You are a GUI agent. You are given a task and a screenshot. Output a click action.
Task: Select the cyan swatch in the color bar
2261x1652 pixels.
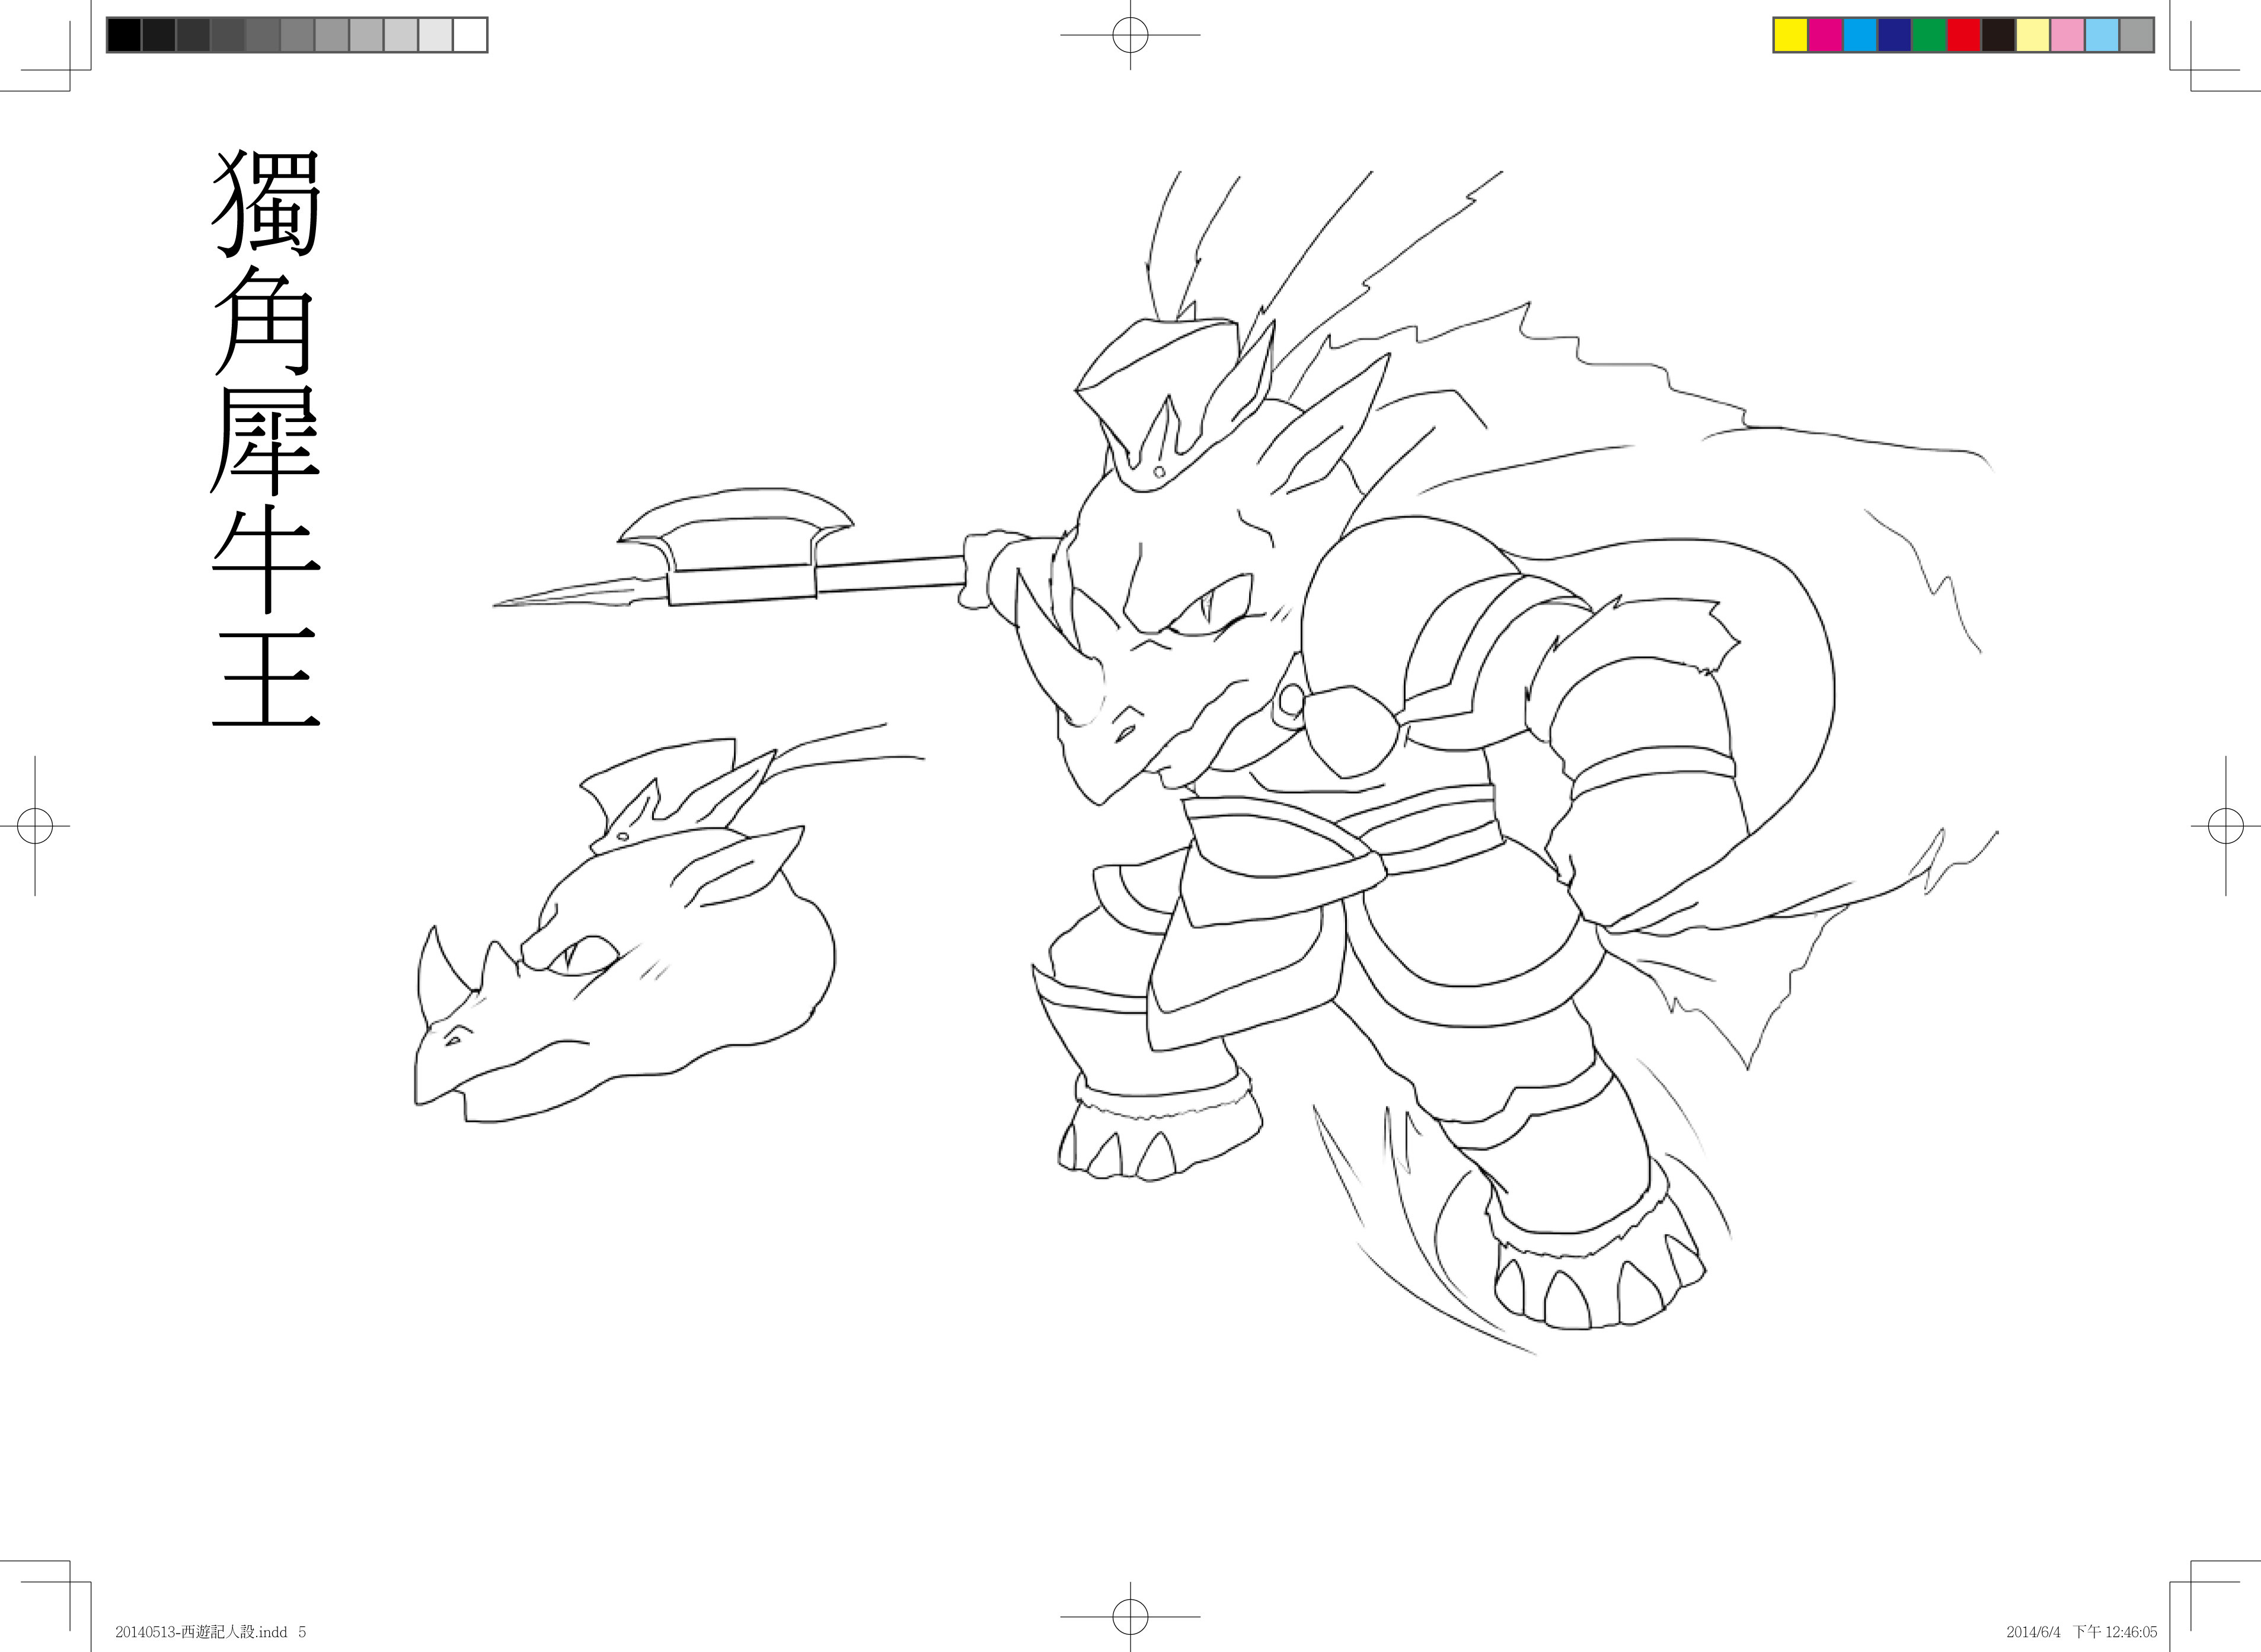point(1859,35)
